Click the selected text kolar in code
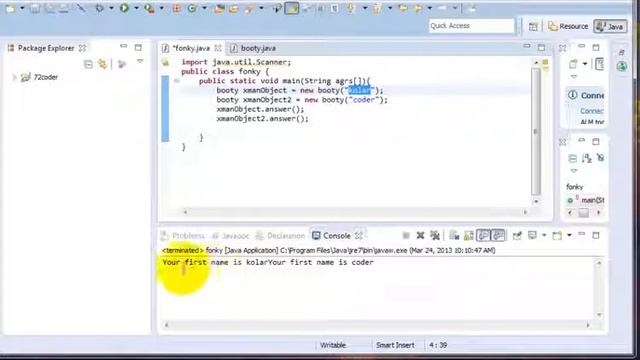 [x=359, y=91]
